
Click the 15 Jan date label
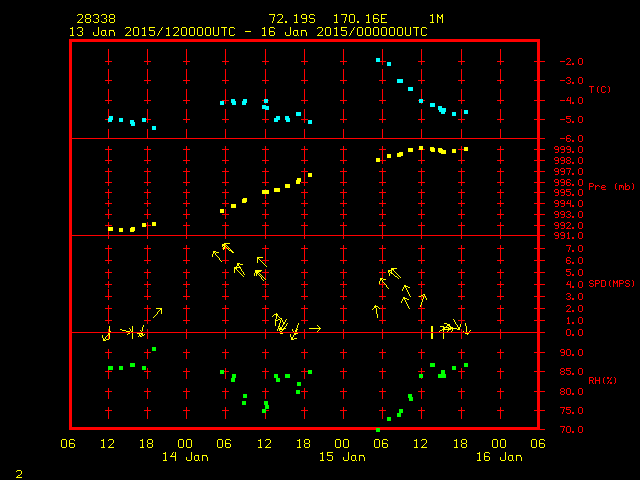pyautogui.click(x=342, y=457)
